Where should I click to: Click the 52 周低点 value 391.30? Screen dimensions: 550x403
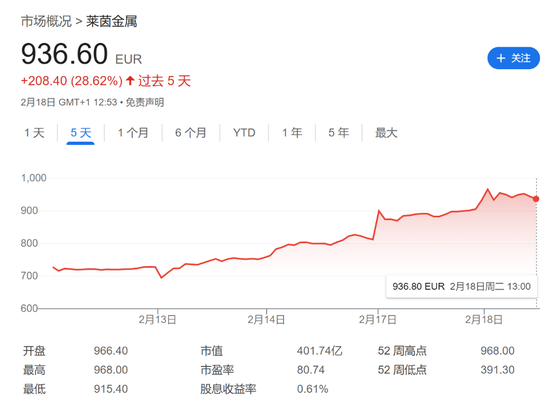[497, 370]
